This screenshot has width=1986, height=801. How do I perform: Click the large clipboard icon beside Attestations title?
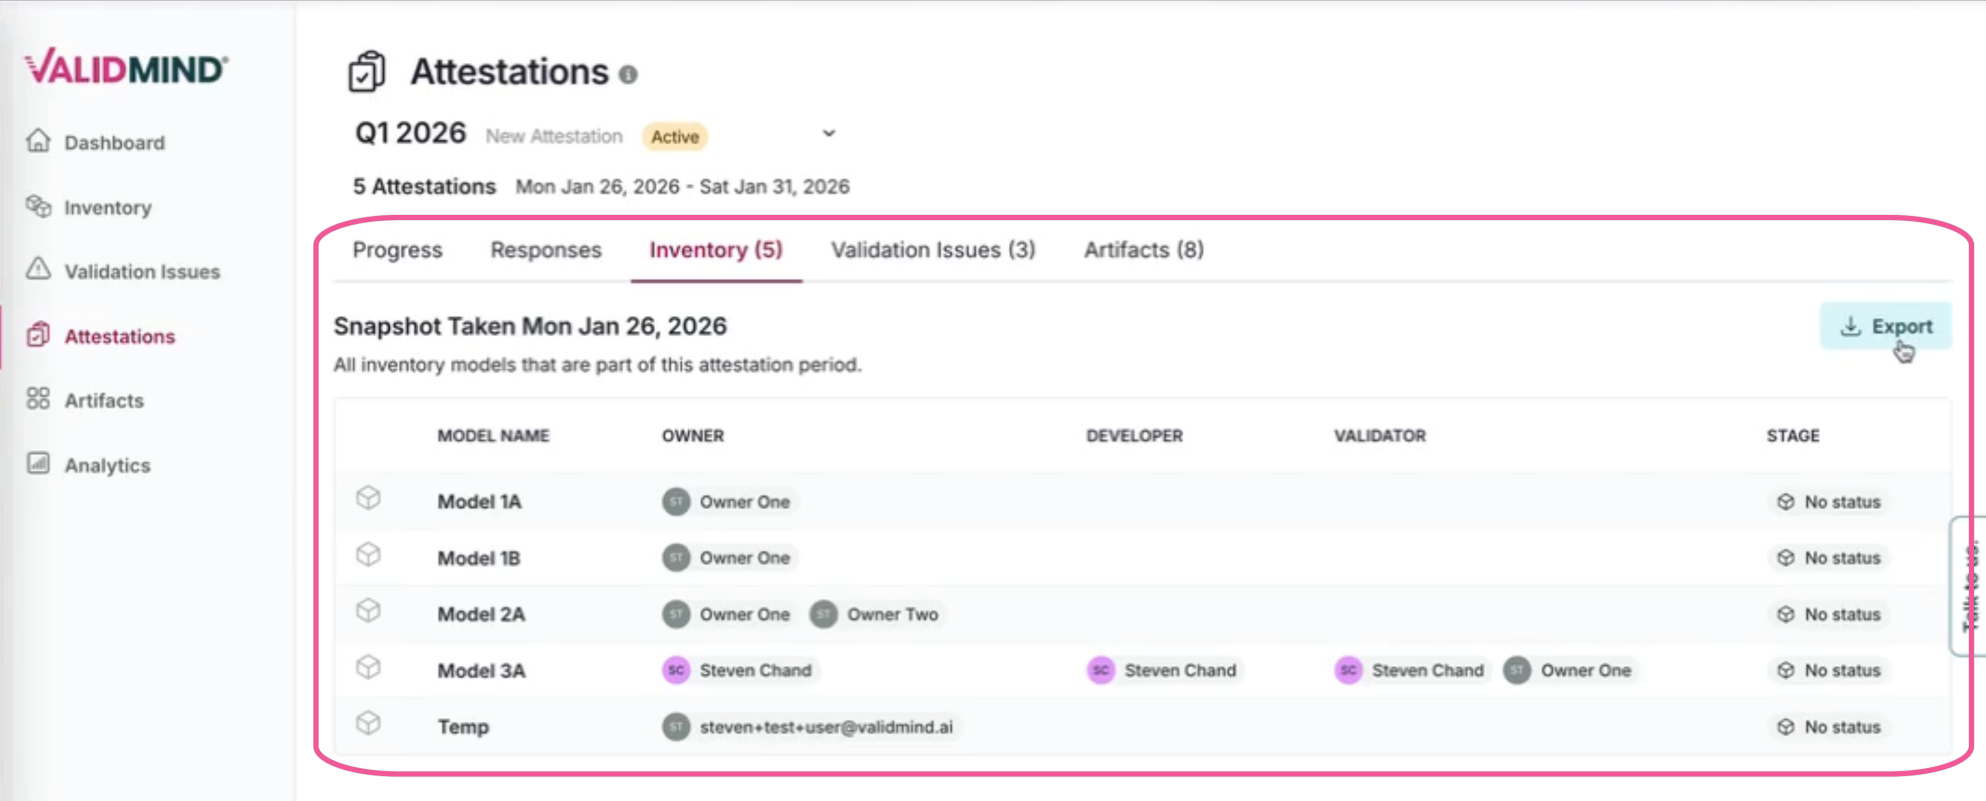[x=367, y=71]
